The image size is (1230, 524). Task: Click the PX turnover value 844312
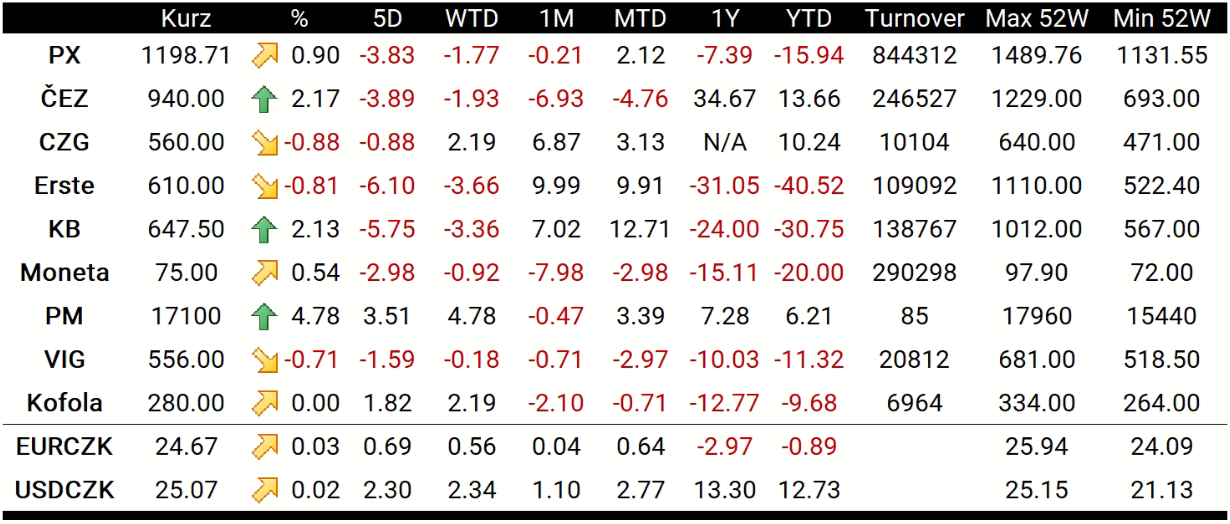pyautogui.click(x=914, y=56)
